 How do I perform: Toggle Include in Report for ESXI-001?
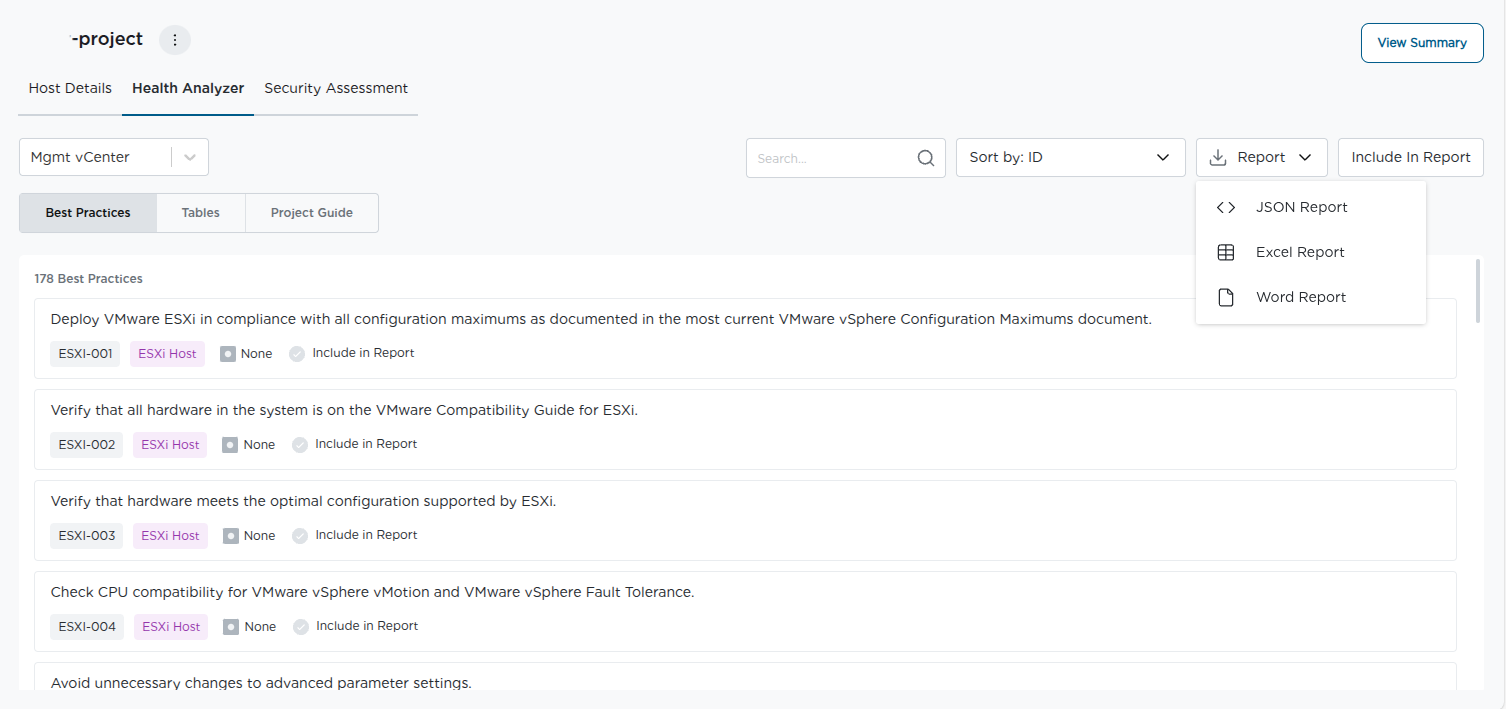tap(297, 354)
